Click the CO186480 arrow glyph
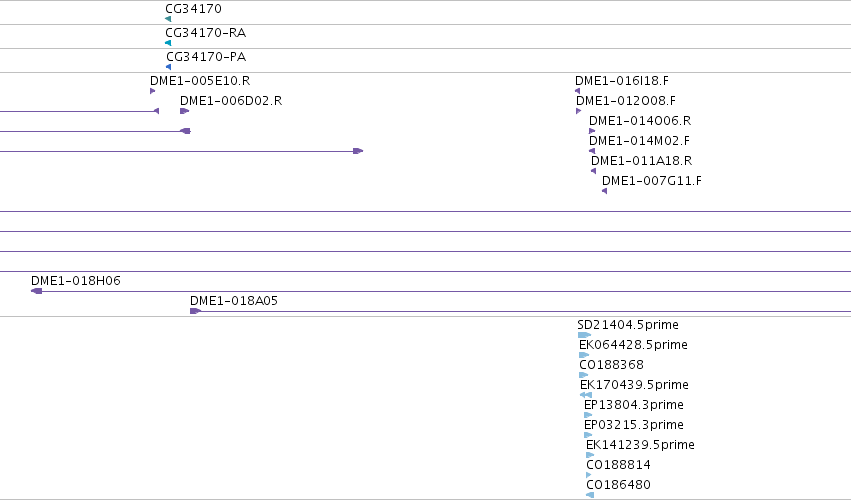Image resolution: width=851 pixels, height=500 pixels. point(590,495)
